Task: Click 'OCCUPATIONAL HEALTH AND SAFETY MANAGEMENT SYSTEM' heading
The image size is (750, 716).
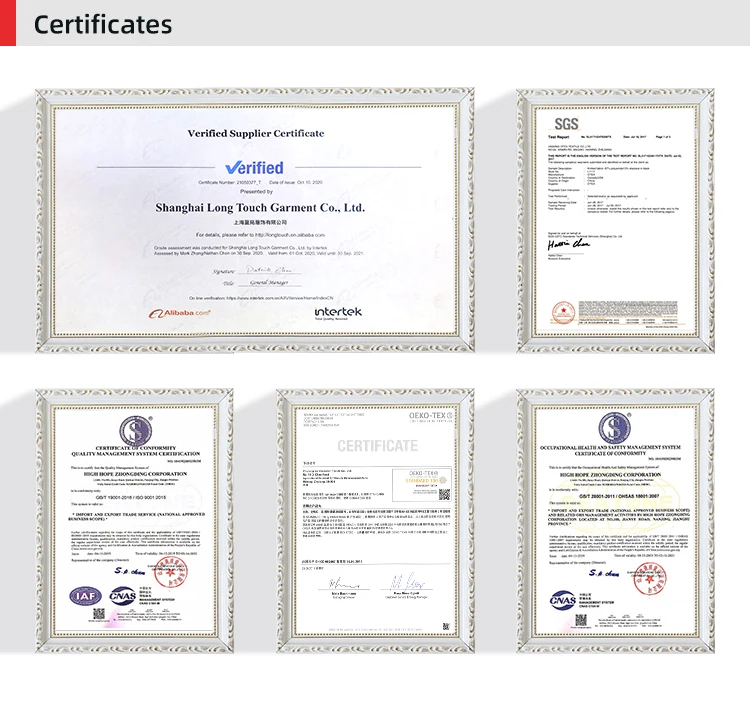Action: pos(610,448)
